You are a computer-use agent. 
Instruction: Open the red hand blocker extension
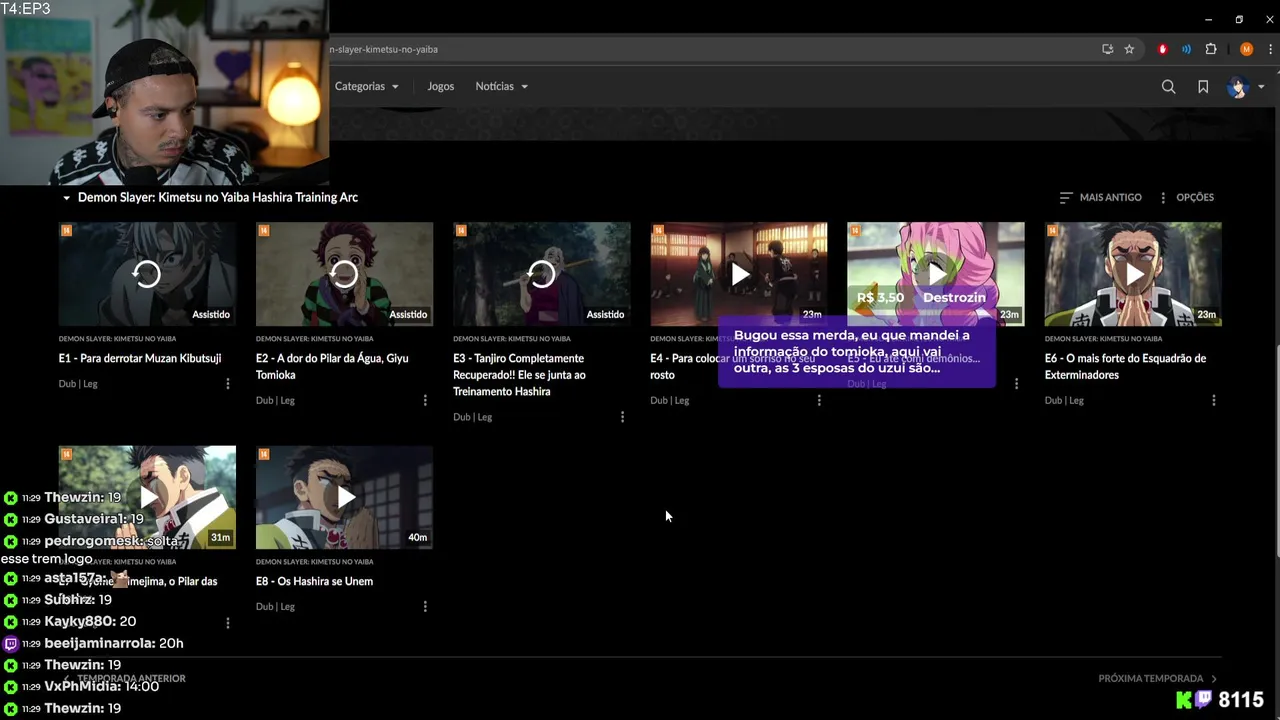pos(1162,49)
